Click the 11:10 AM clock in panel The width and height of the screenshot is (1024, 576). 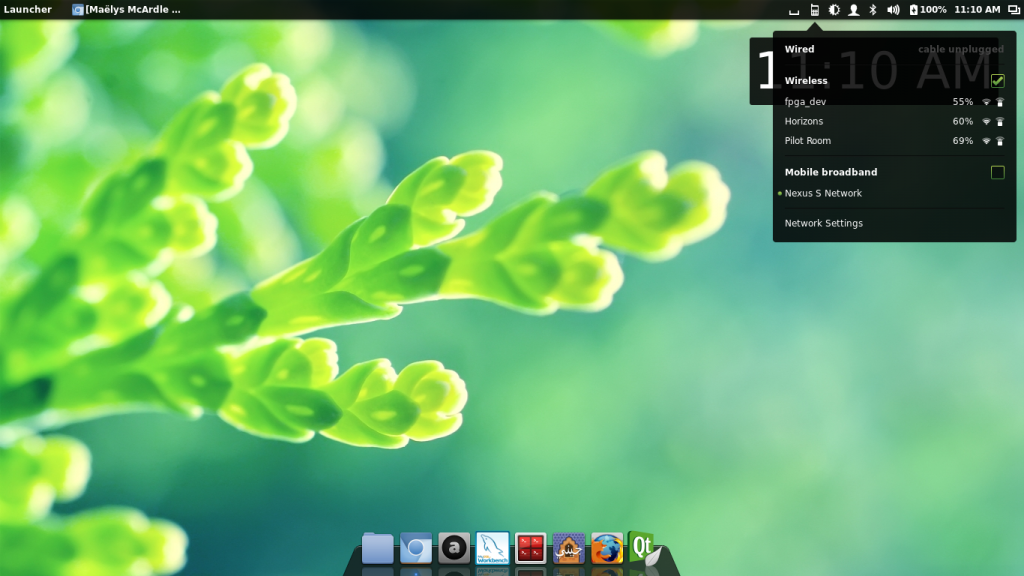977,10
